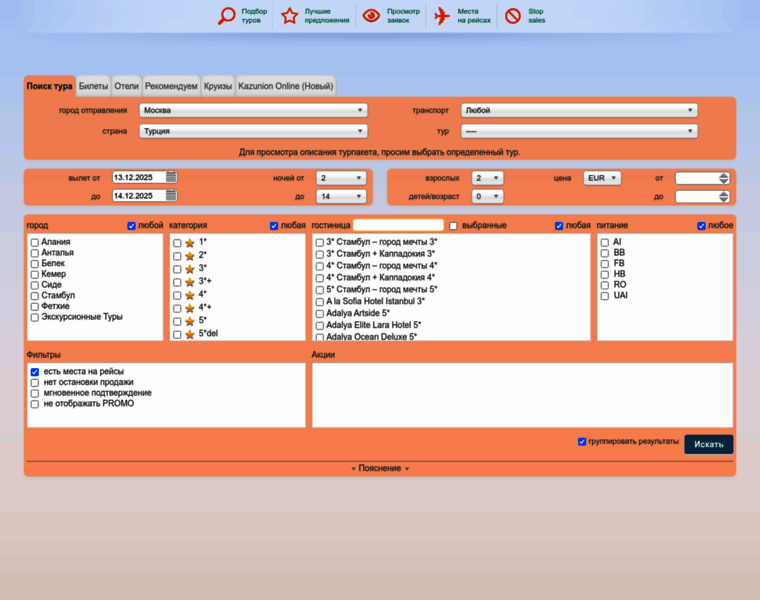Switch to the Билеты tab

click(x=94, y=86)
